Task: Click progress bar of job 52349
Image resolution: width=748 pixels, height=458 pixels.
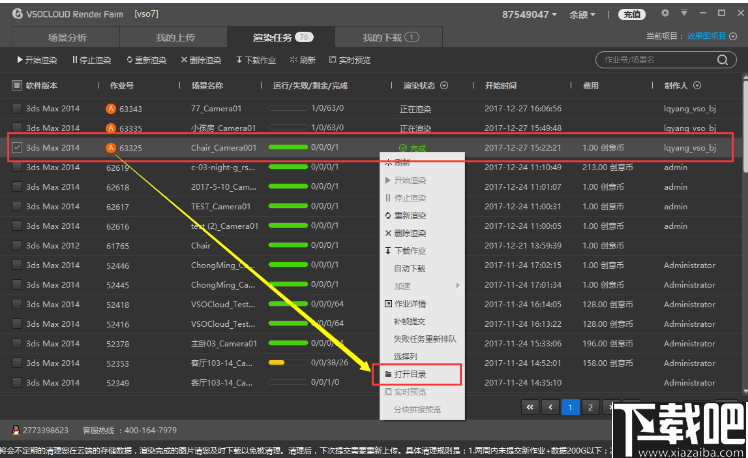Action: pos(288,382)
